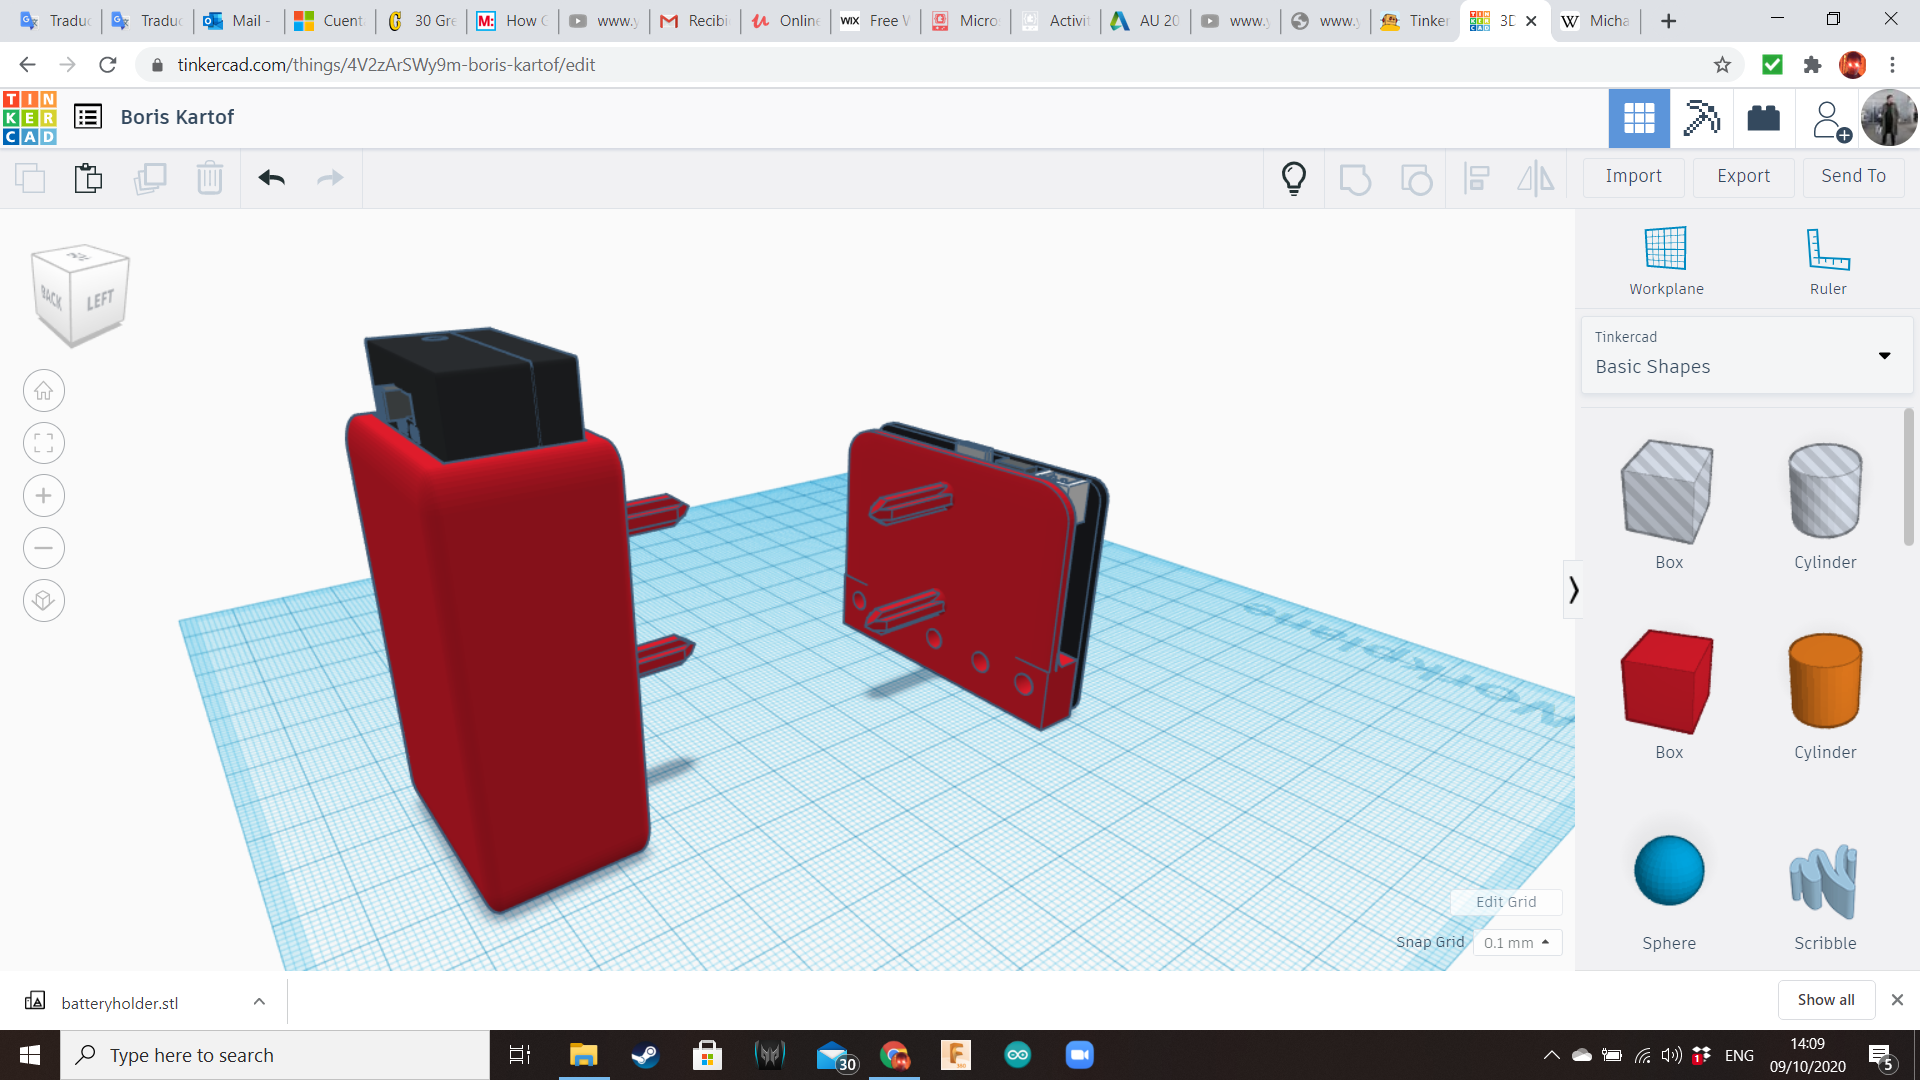Screen dimensions: 1920x1080
Task: Click the Export button
Action: (1743, 176)
